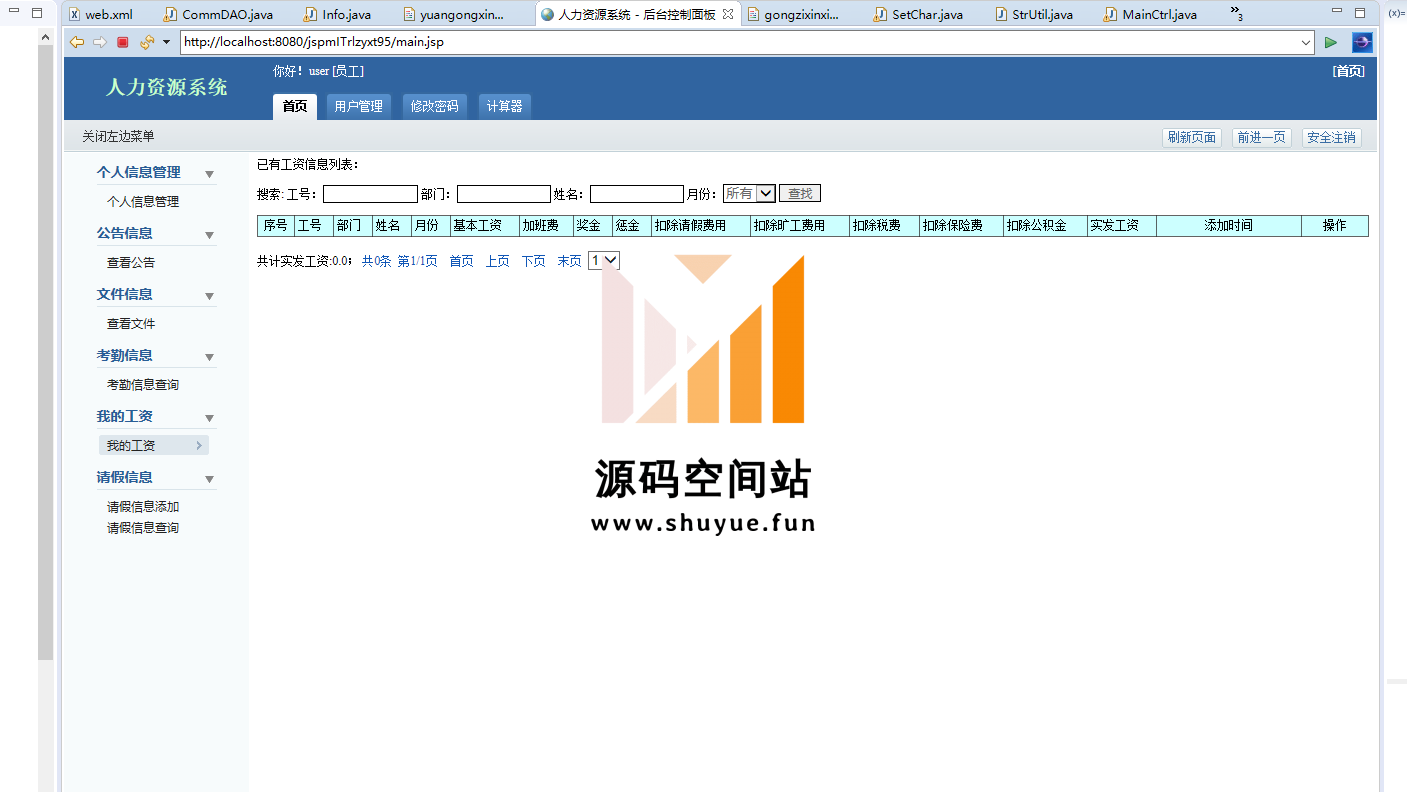
Task: Stop page loading with the red square icon
Action: (x=123, y=42)
